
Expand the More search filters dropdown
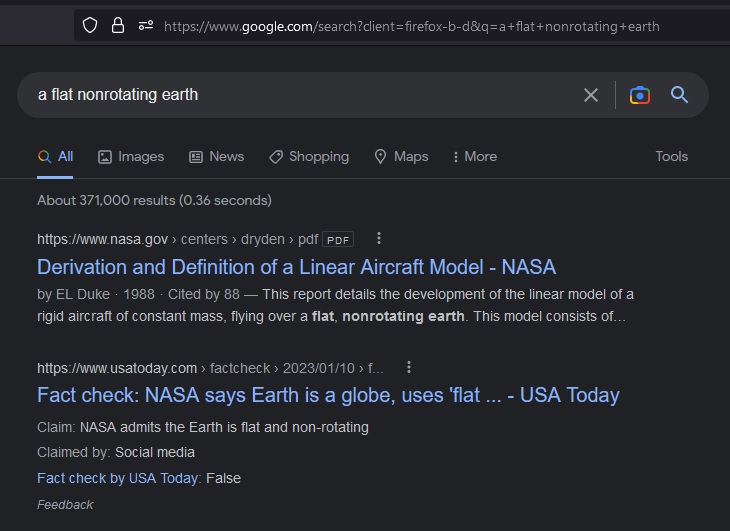475,157
